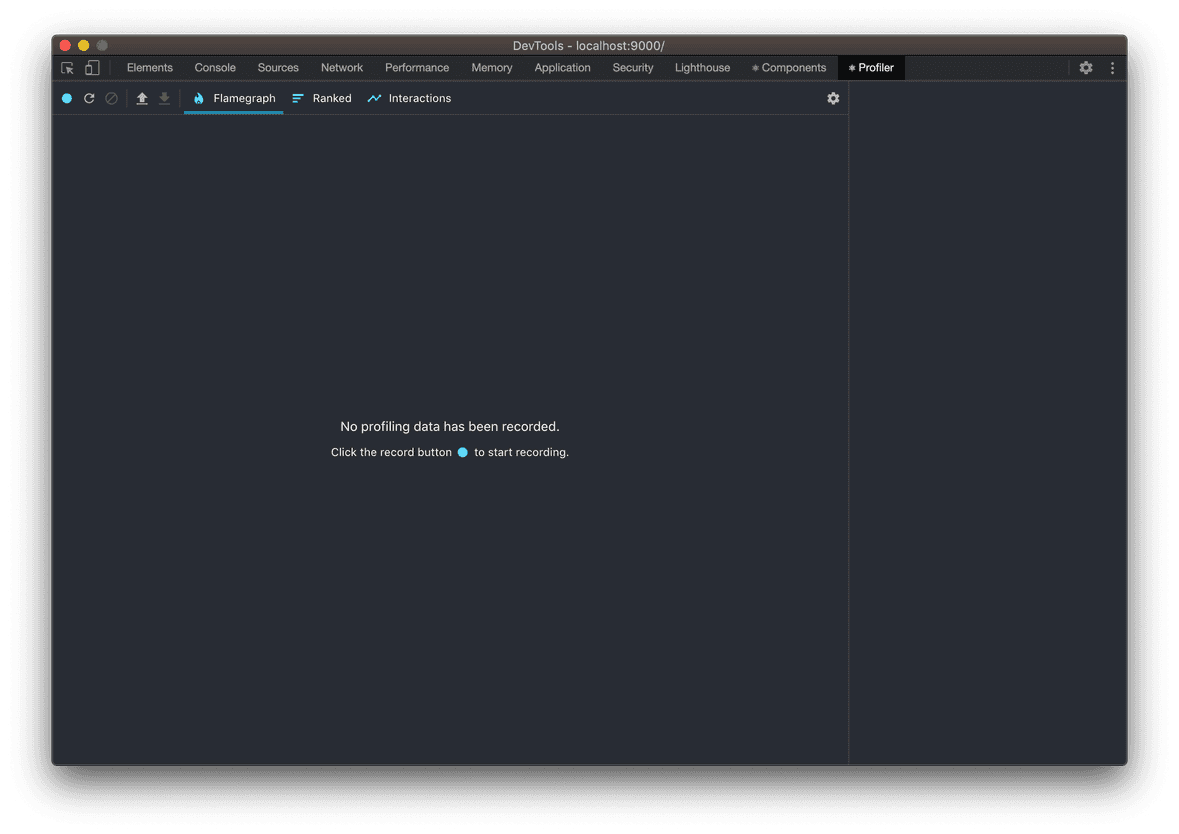Open the Console tab
The image size is (1179, 834).
click(x=214, y=67)
